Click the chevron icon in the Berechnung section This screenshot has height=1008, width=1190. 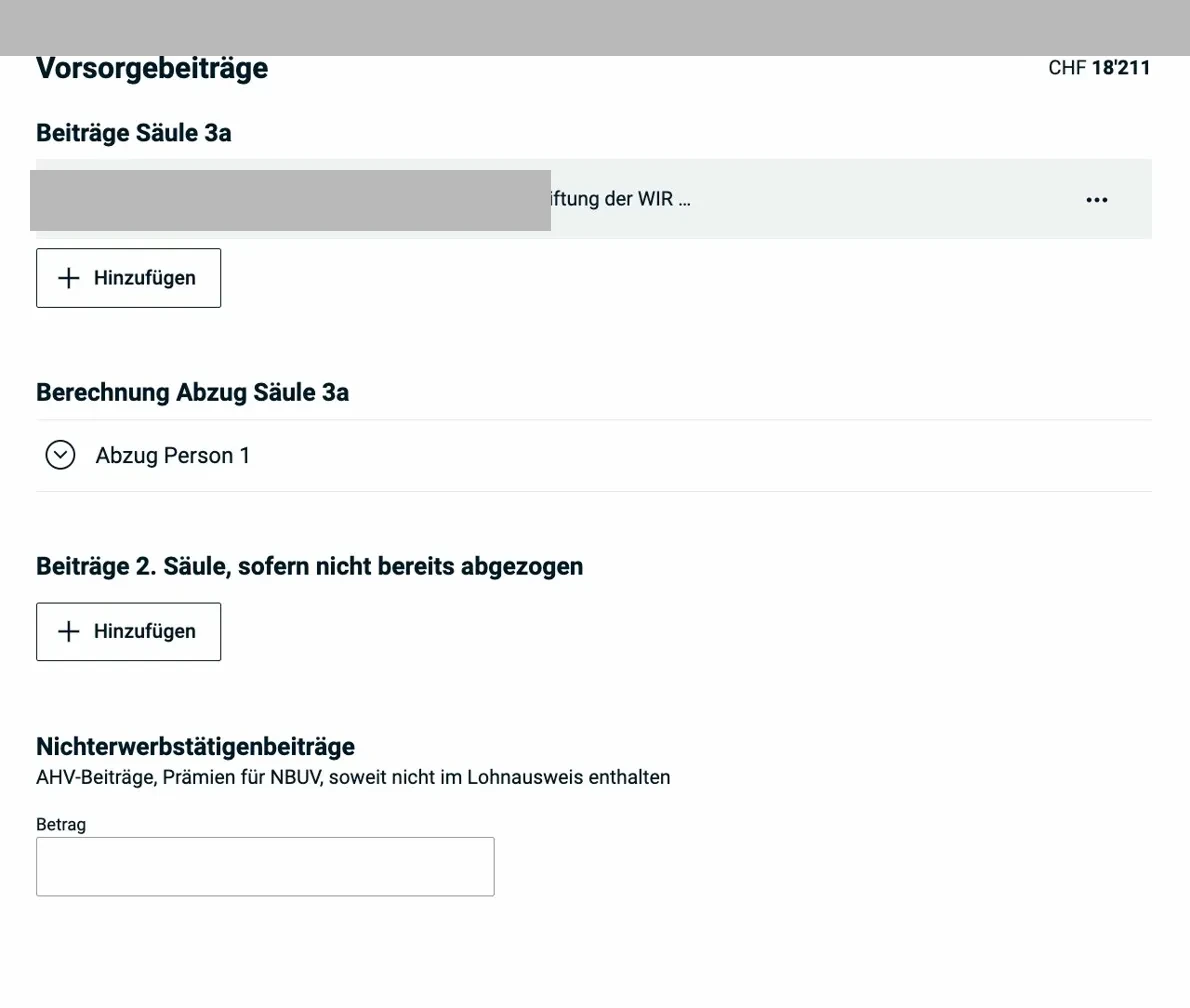[60, 455]
